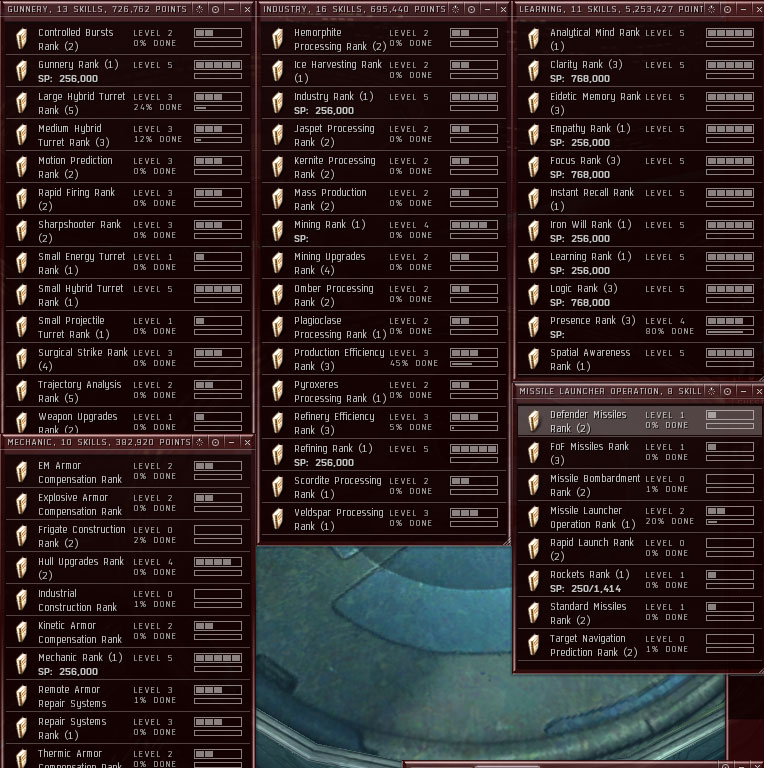The height and width of the screenshot is (768, 764).
Task: Click the Veldspar Processing skill book icon
Action: 278,519
